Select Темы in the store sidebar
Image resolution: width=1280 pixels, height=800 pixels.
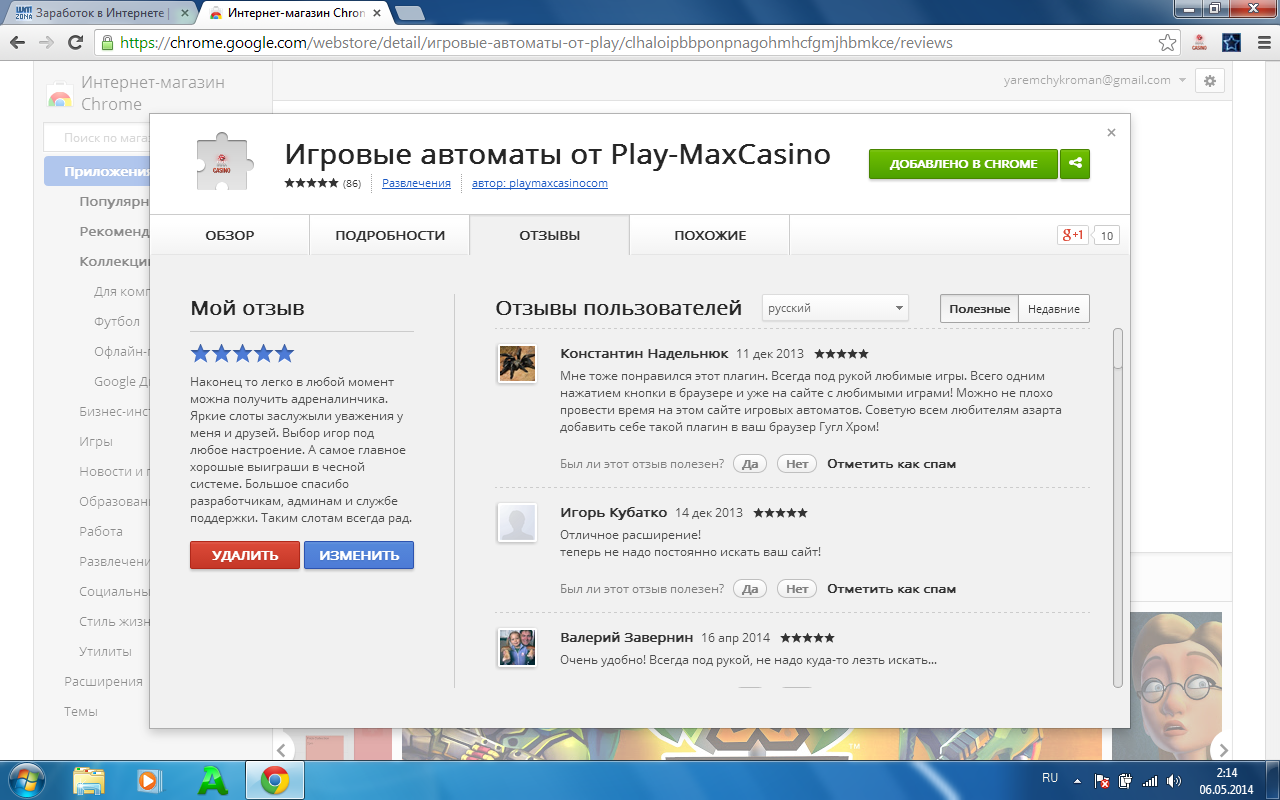[x=81, y=712]
